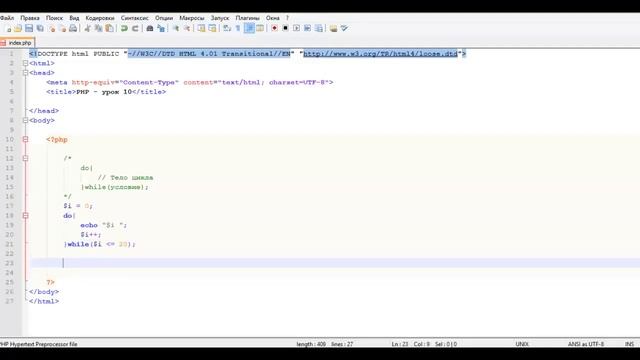Collapse the comment block fold on line 12

pos(25,158)
